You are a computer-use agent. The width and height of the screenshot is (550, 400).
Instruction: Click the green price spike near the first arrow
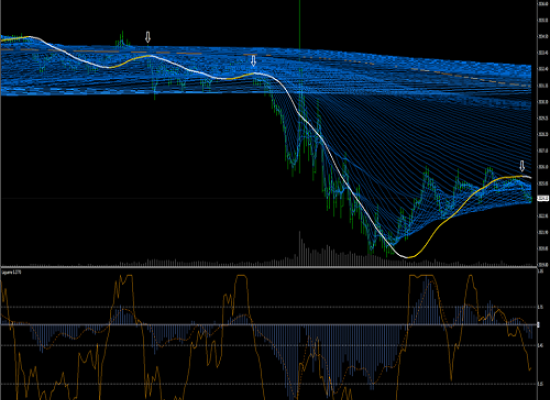pos(122,39)
